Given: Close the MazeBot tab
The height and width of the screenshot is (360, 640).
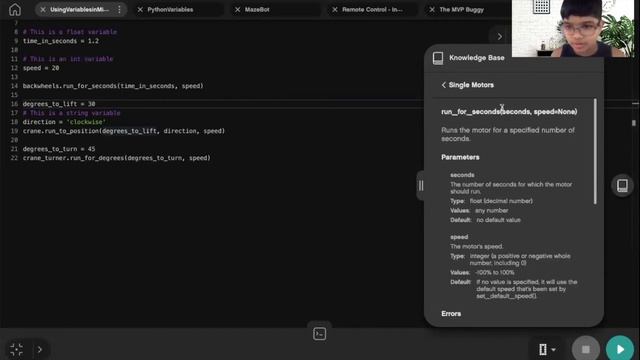Looking at the screenshot, I should click(x=238, y=9).
